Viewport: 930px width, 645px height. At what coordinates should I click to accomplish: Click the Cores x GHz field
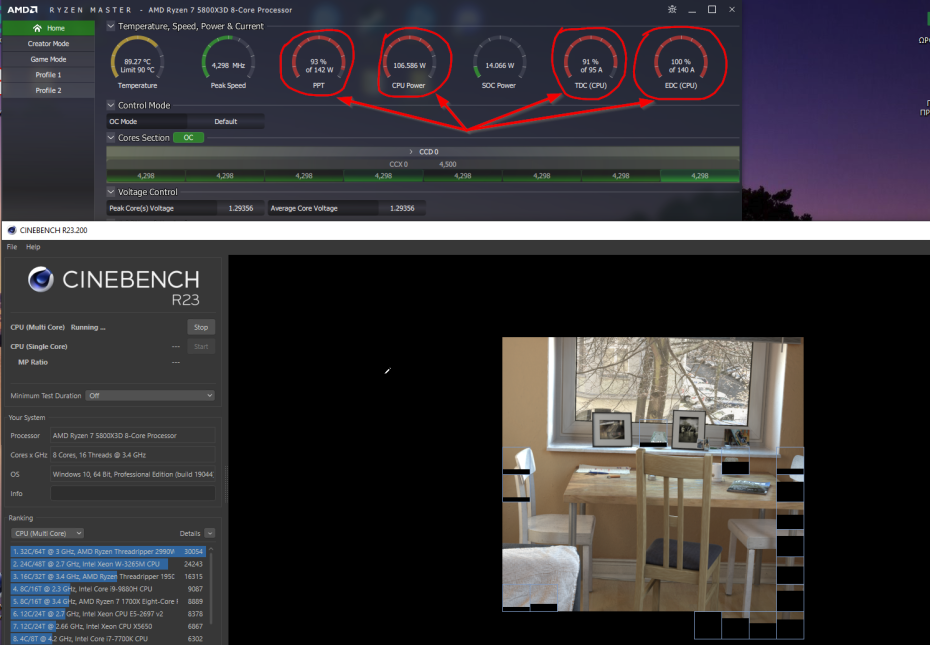[133, 455]
